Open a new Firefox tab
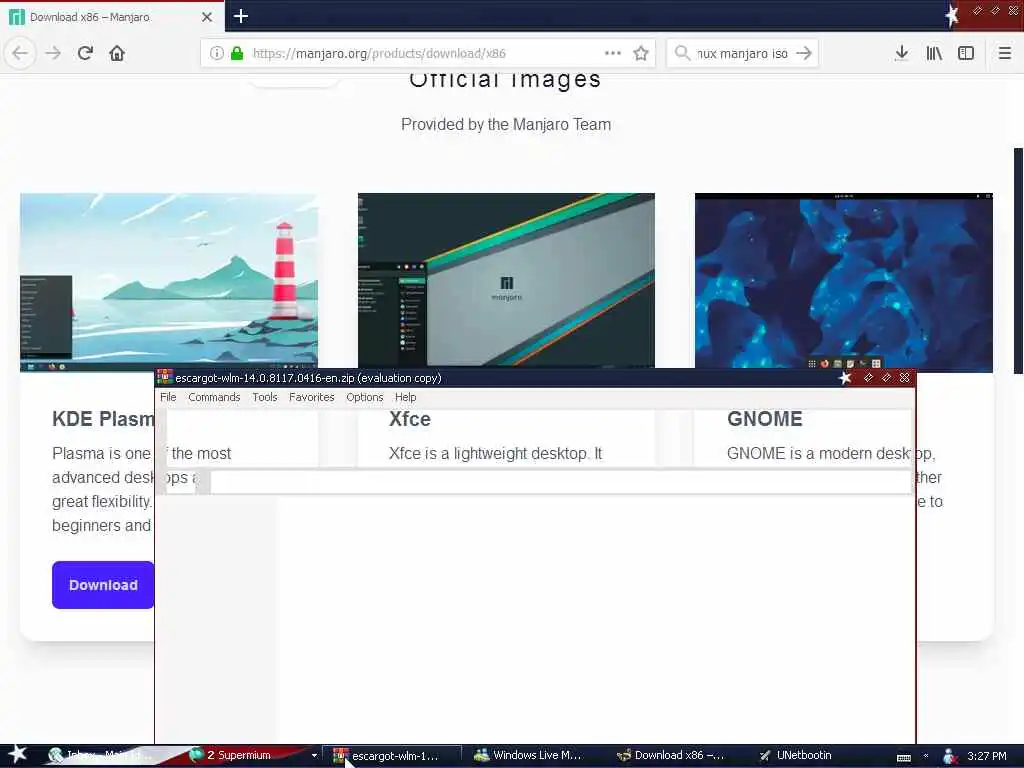 (x=241, y=16)
